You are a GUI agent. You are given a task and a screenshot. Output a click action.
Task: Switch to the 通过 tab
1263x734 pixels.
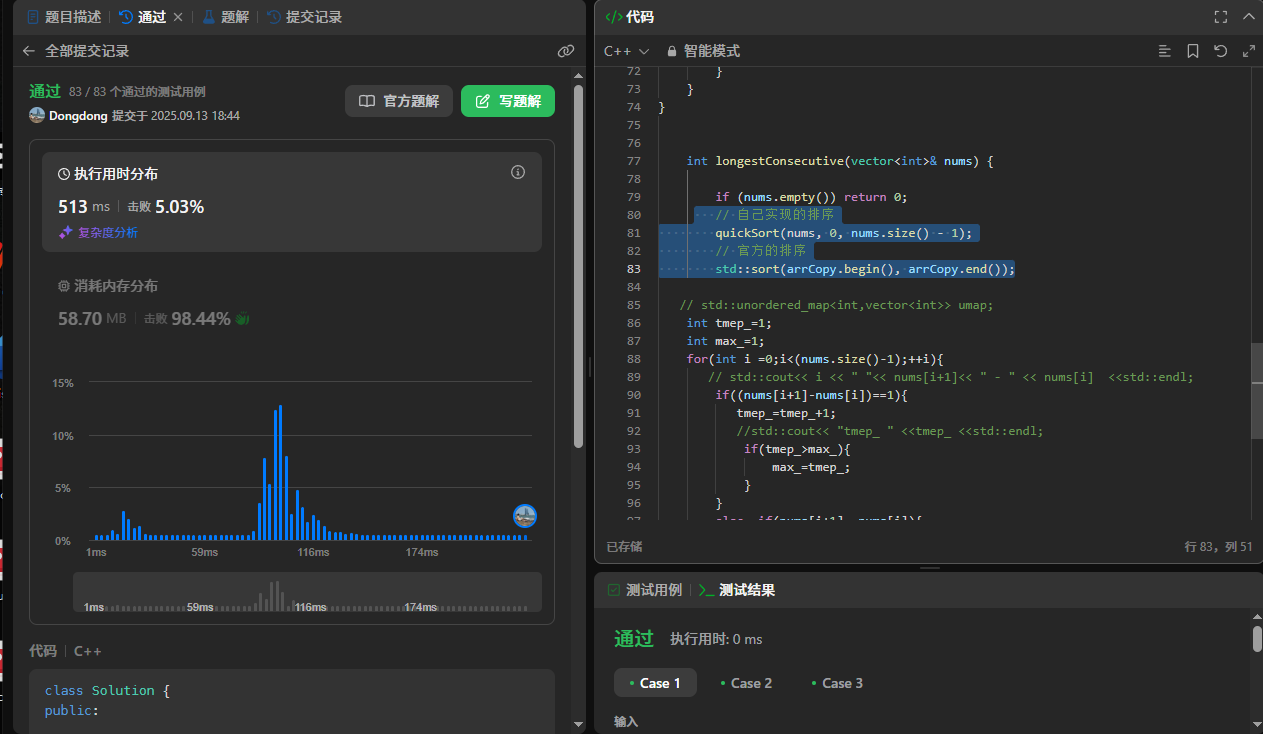[142, 17]
